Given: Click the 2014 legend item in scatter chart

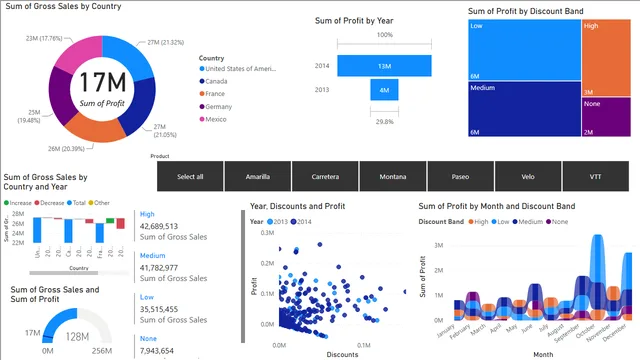Looking at the screenshot, I should click(x=301, y=222).
